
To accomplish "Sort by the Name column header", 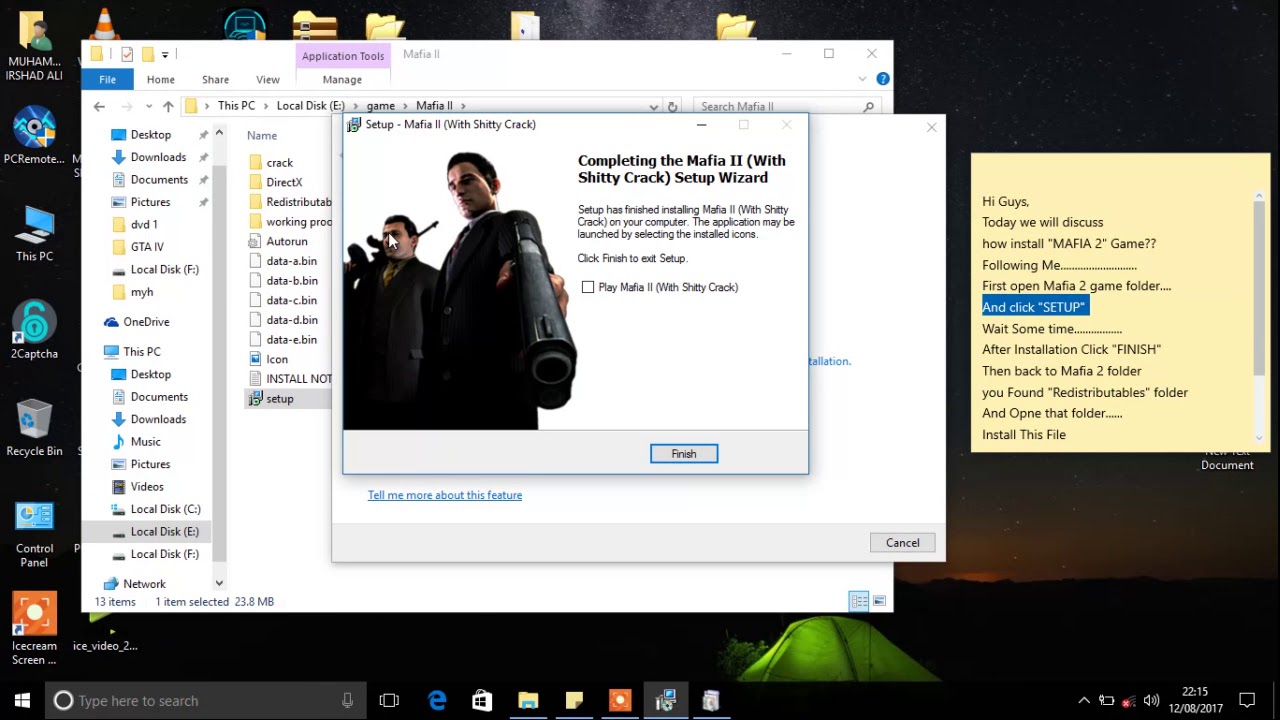I will tap(262, 135).
